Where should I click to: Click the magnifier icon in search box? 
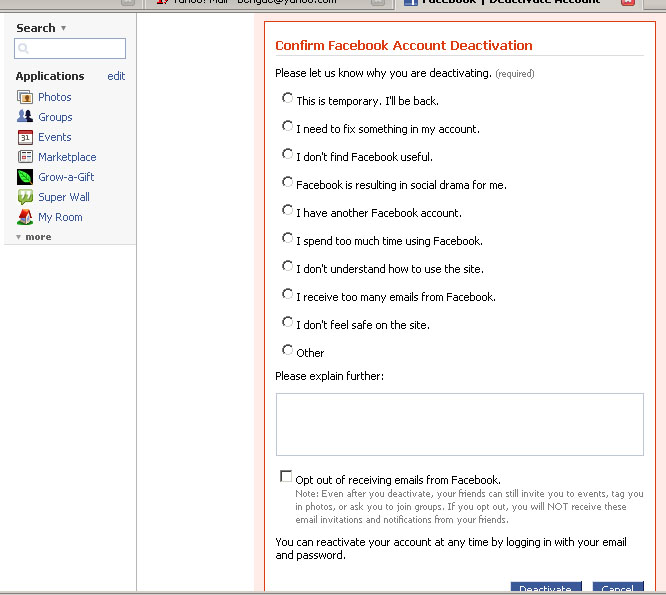click(23, 48)
